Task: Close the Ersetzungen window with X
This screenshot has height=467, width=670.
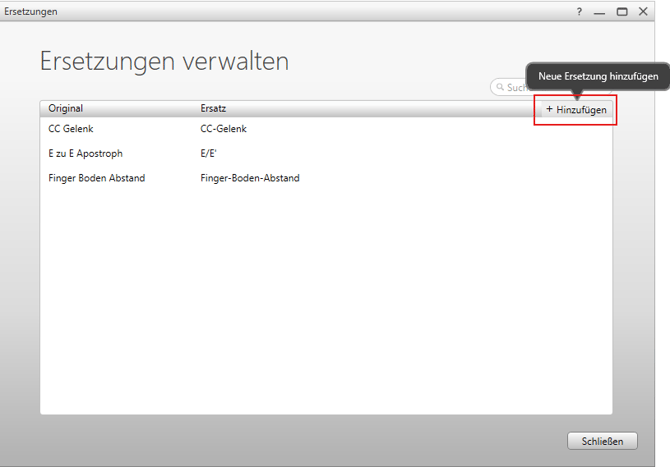Action: (643, 12)
